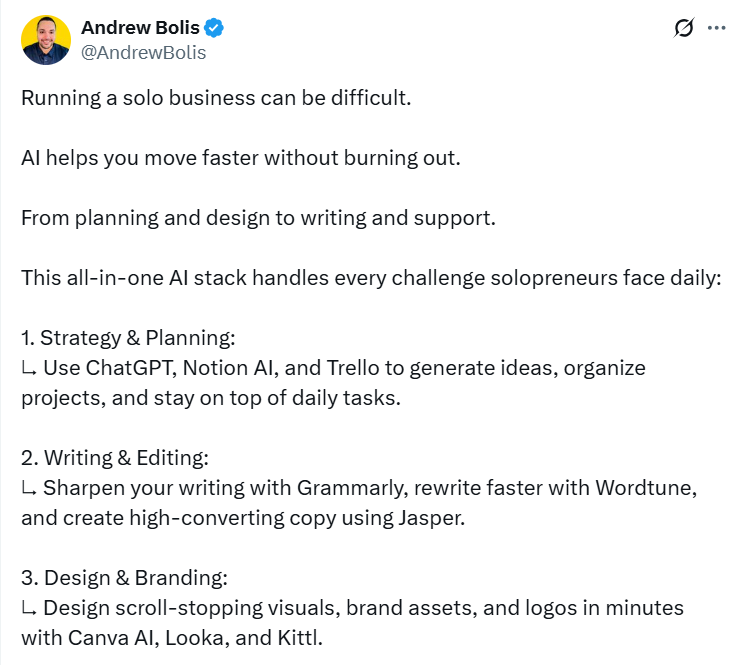Screen dimensions: 745x665
Task: Click Andrew Bolis profile picture
Action: click(46, 40)
